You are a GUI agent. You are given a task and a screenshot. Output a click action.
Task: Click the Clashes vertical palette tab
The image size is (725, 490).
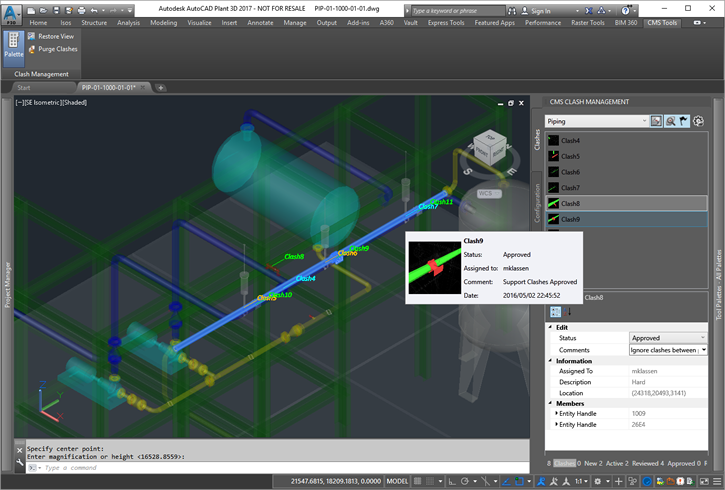(537, 140)
